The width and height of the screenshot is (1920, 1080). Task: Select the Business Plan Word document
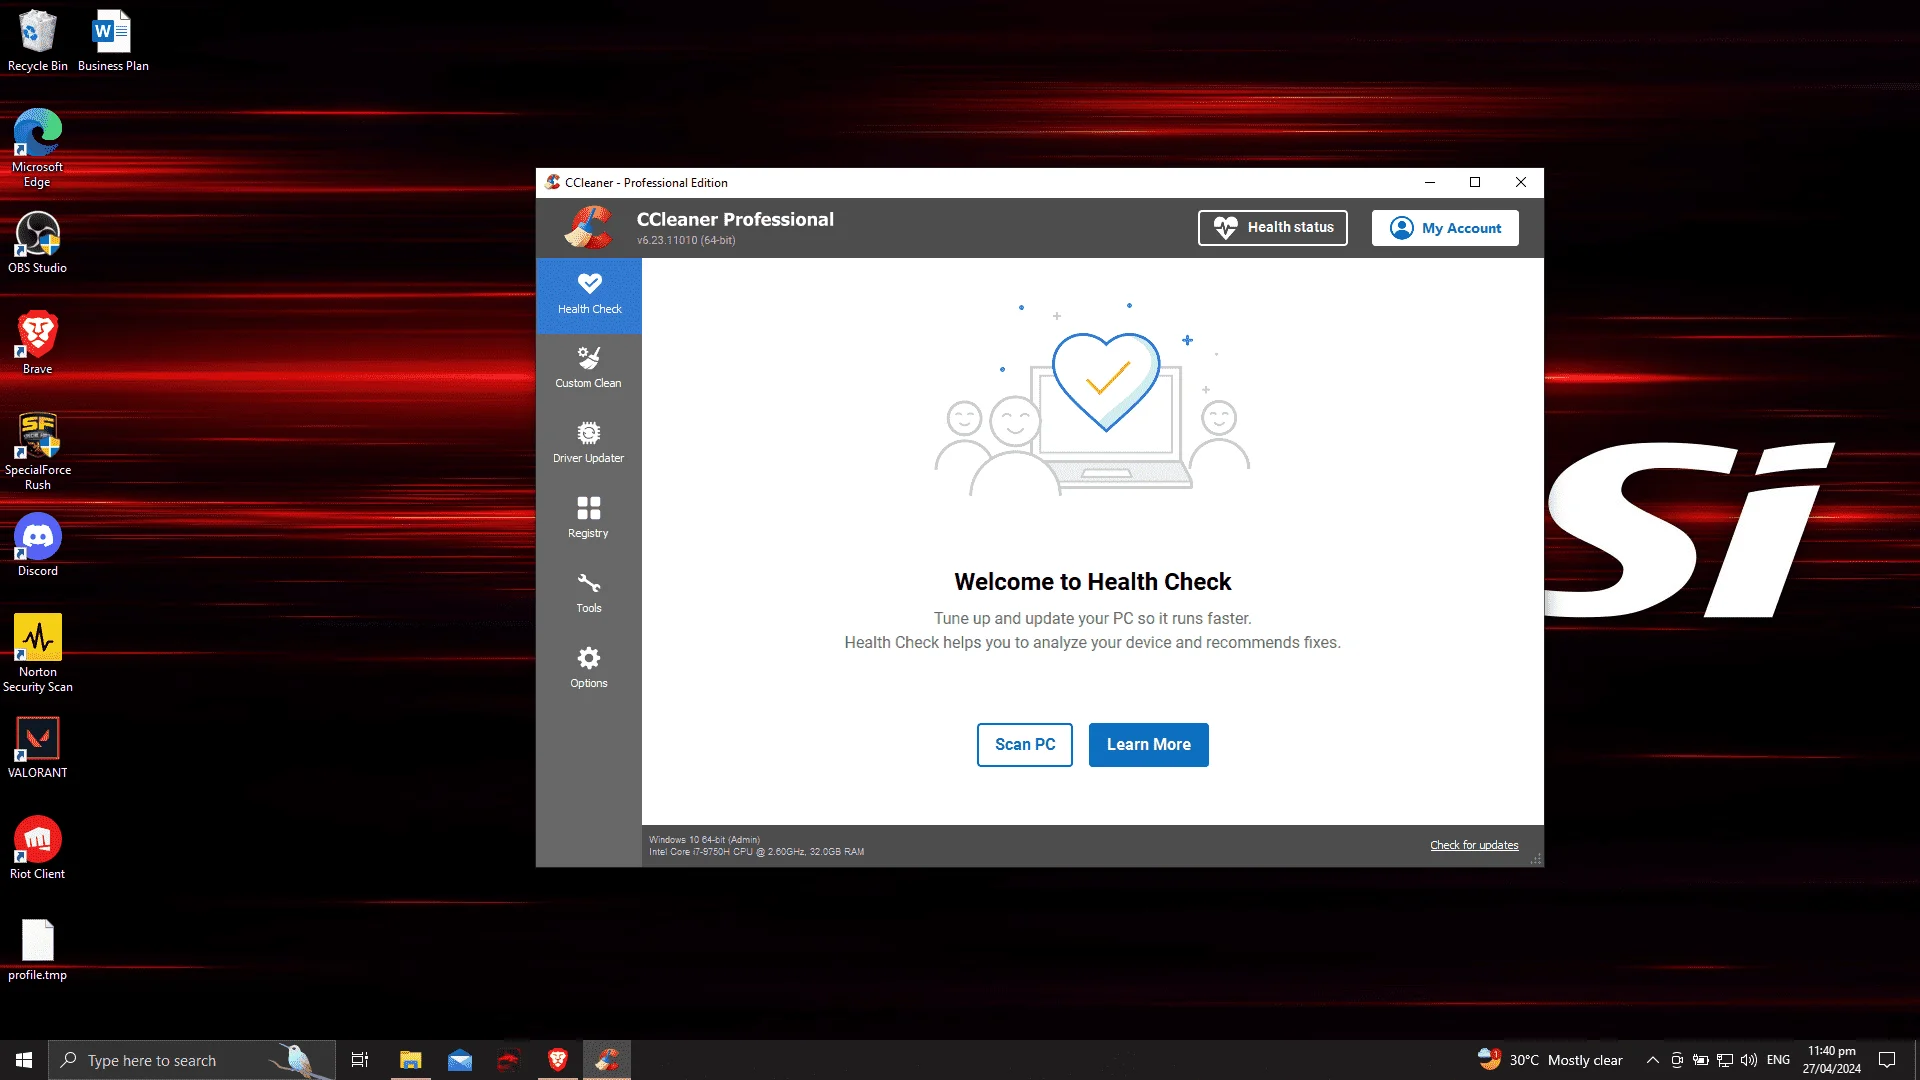(113, 41)
